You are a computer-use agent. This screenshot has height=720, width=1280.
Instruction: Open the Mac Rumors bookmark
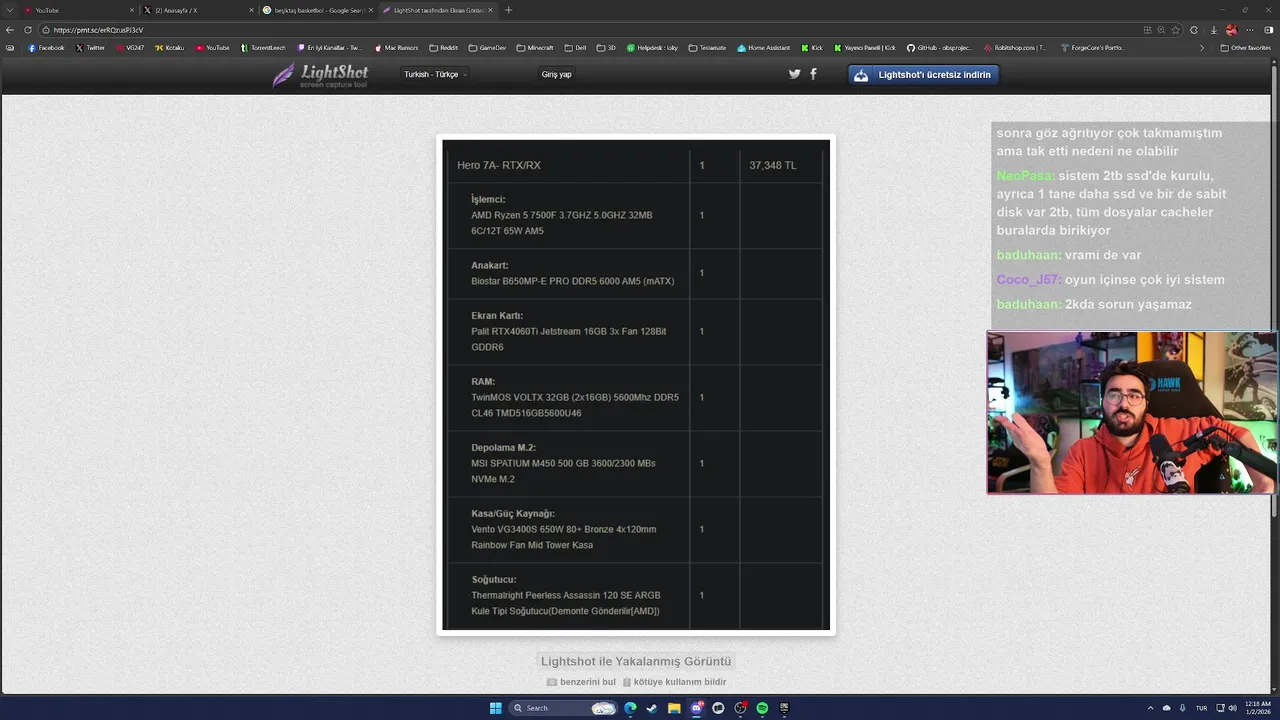pyautogui.click(x=396, y=47)
